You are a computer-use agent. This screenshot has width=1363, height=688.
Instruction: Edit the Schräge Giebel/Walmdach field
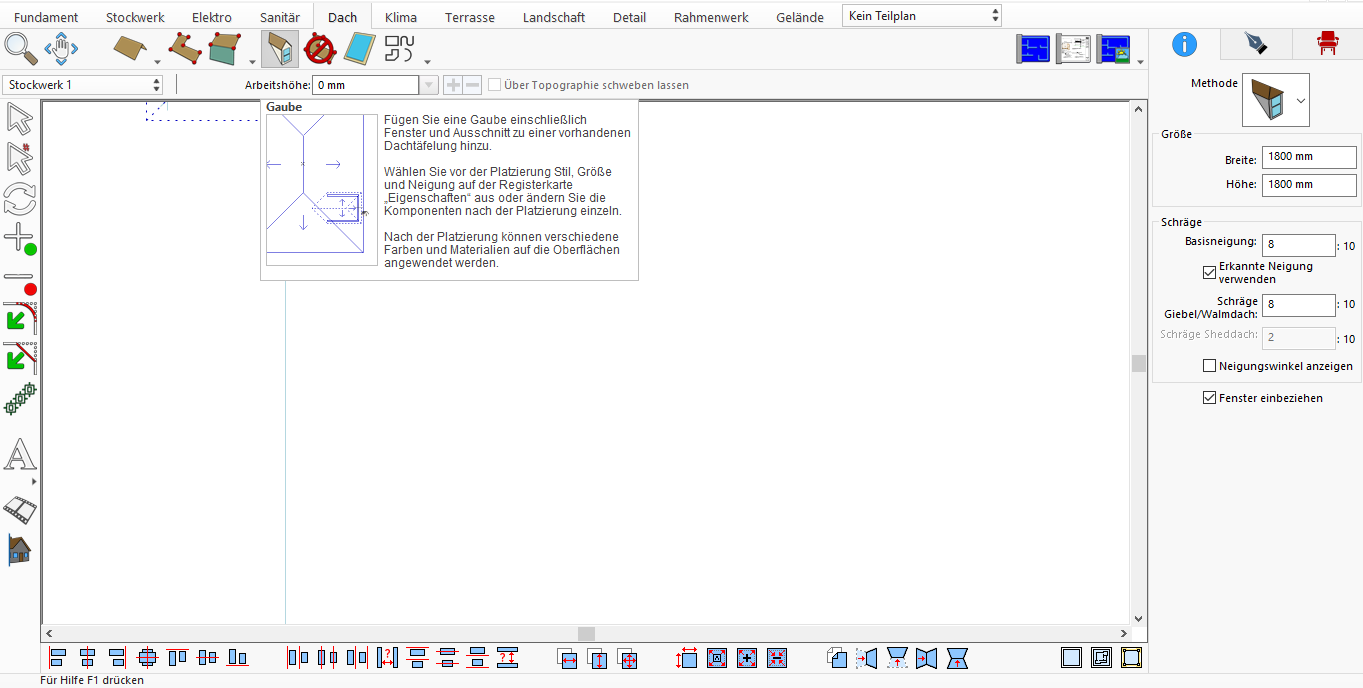coord(1299,304)
